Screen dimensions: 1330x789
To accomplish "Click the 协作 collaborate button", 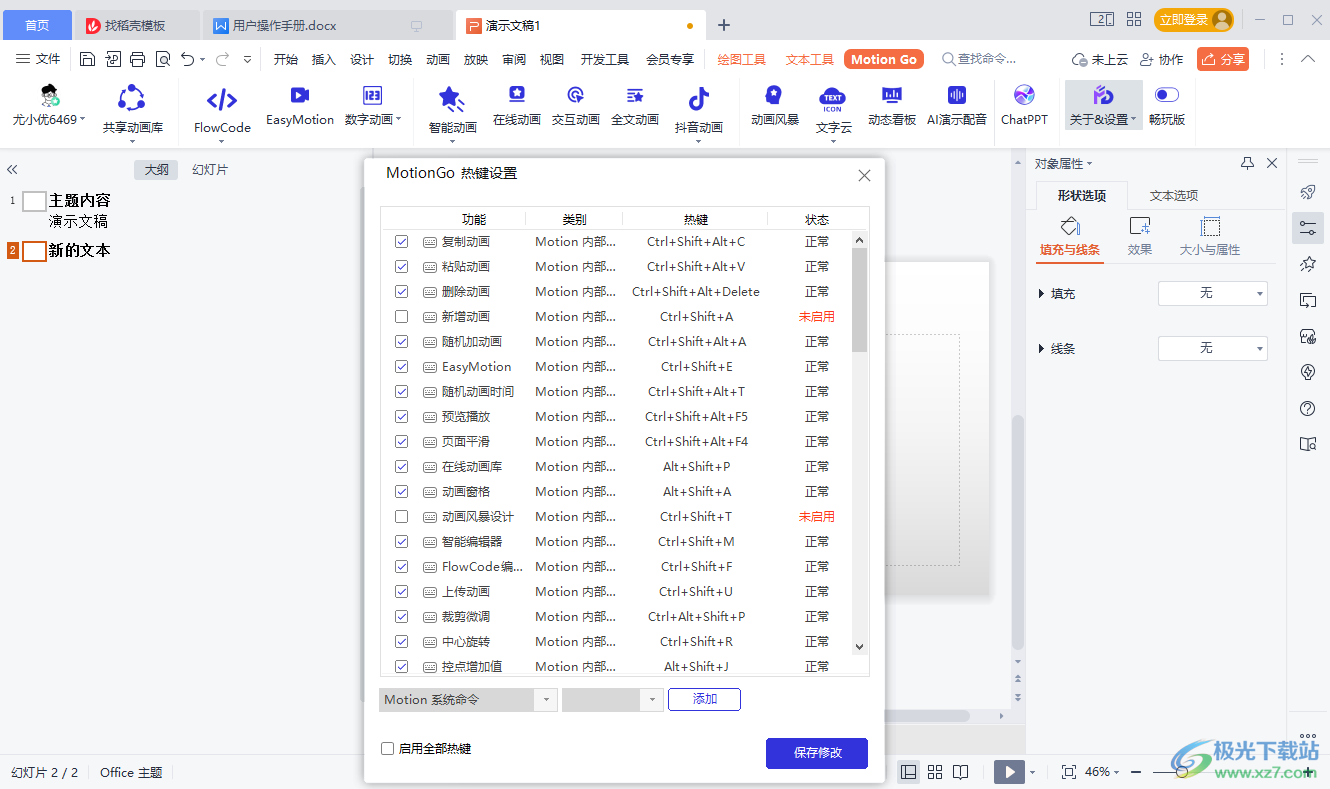I will (x=1161, y=59).
